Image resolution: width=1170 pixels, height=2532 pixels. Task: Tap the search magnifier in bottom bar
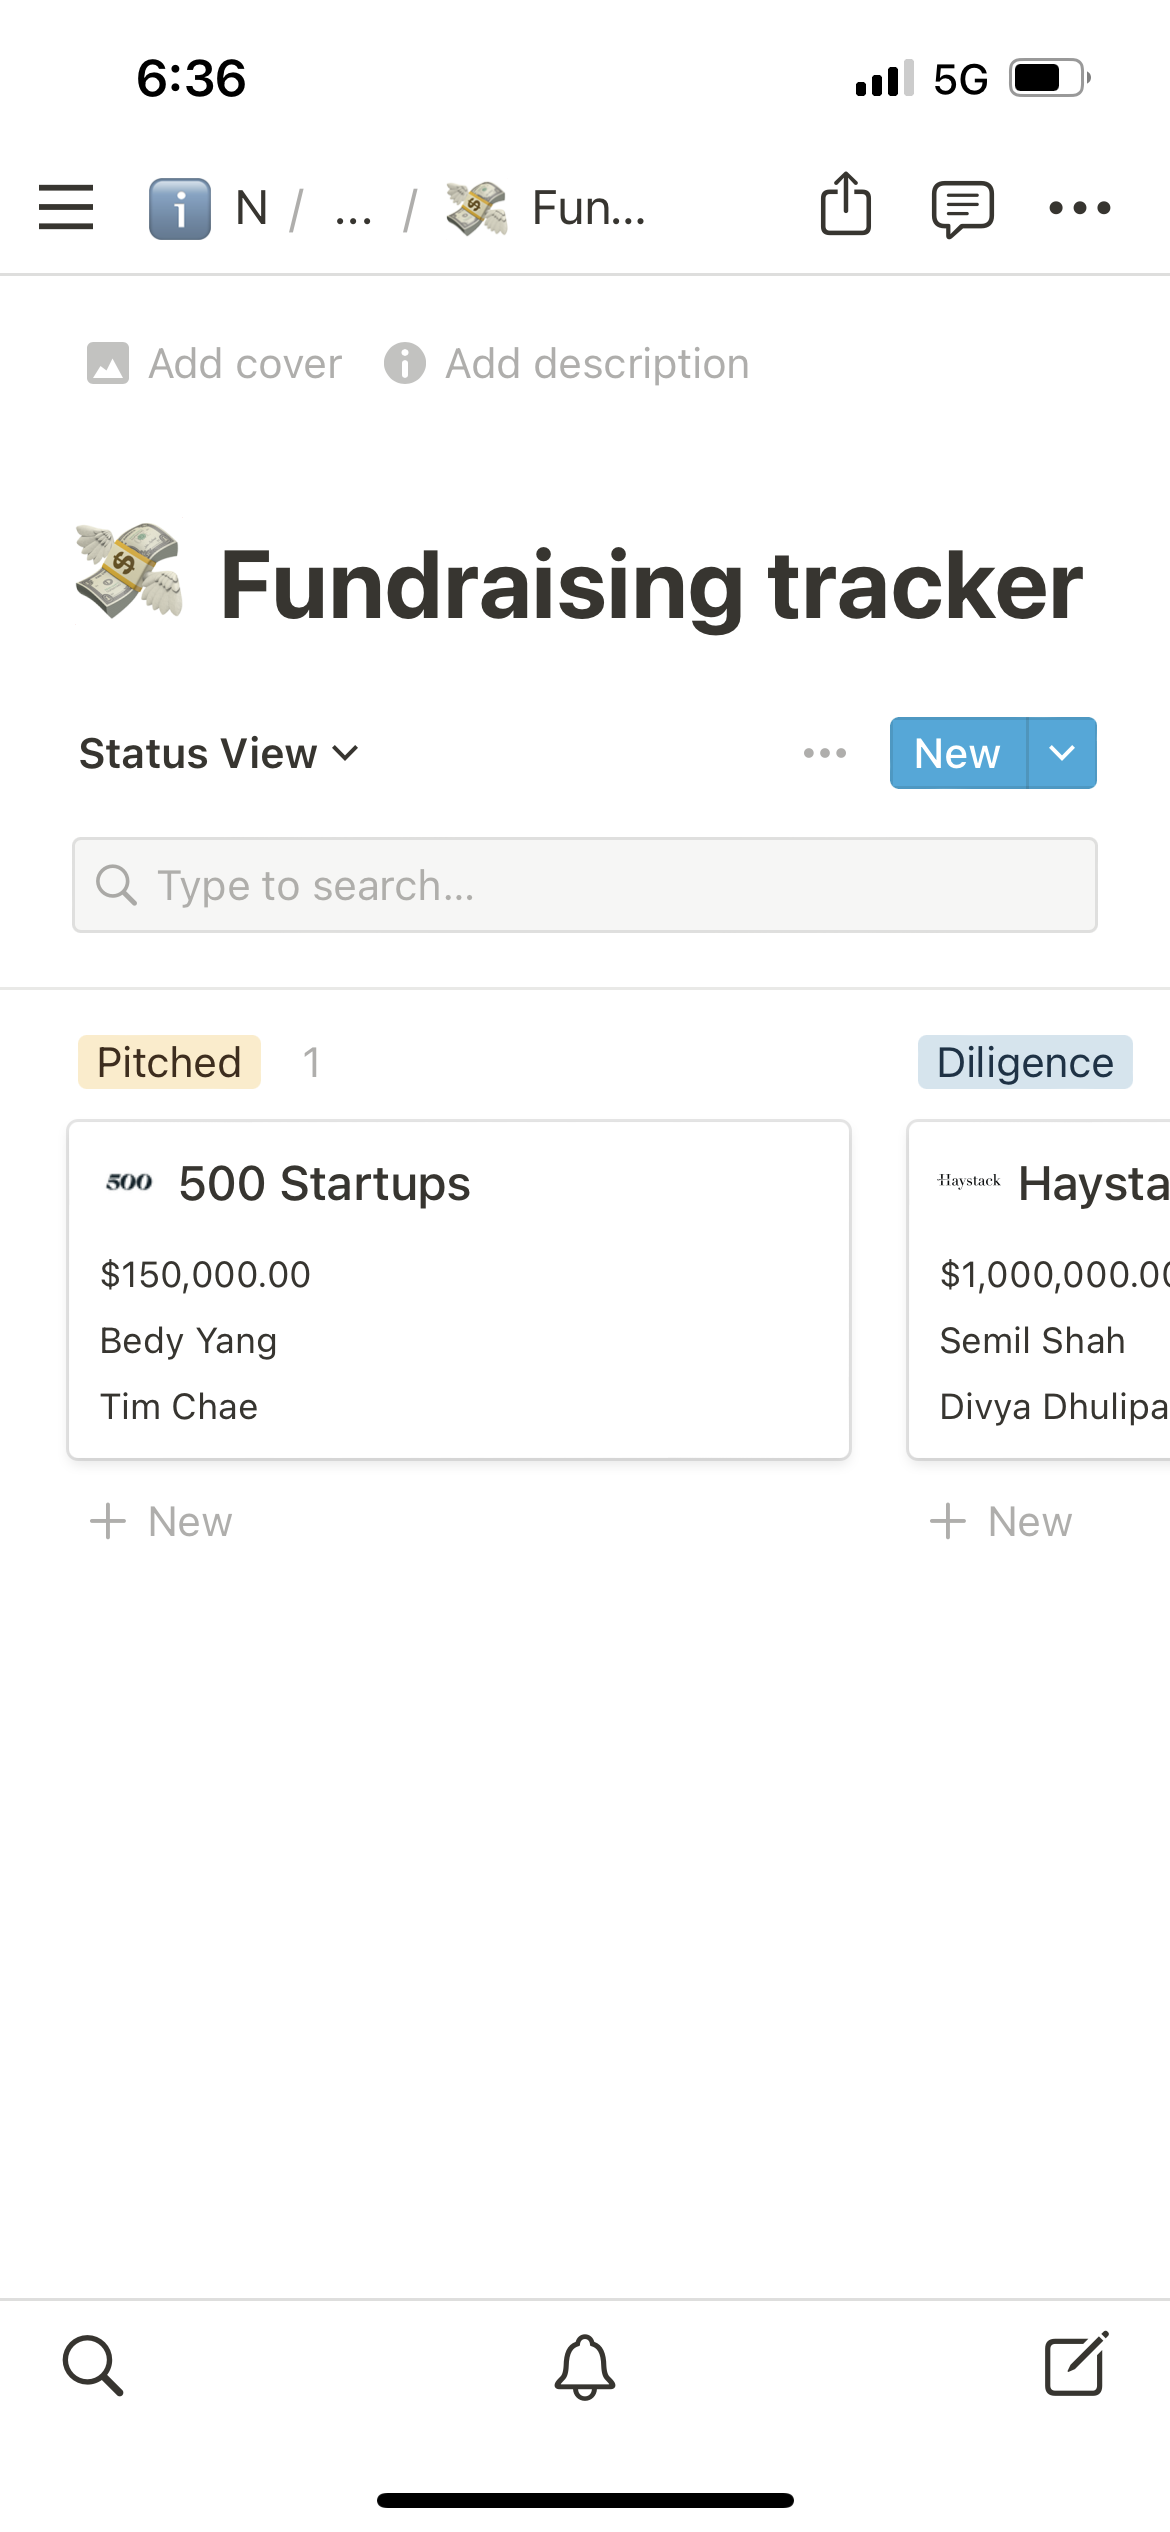(x=93, y=2366)
